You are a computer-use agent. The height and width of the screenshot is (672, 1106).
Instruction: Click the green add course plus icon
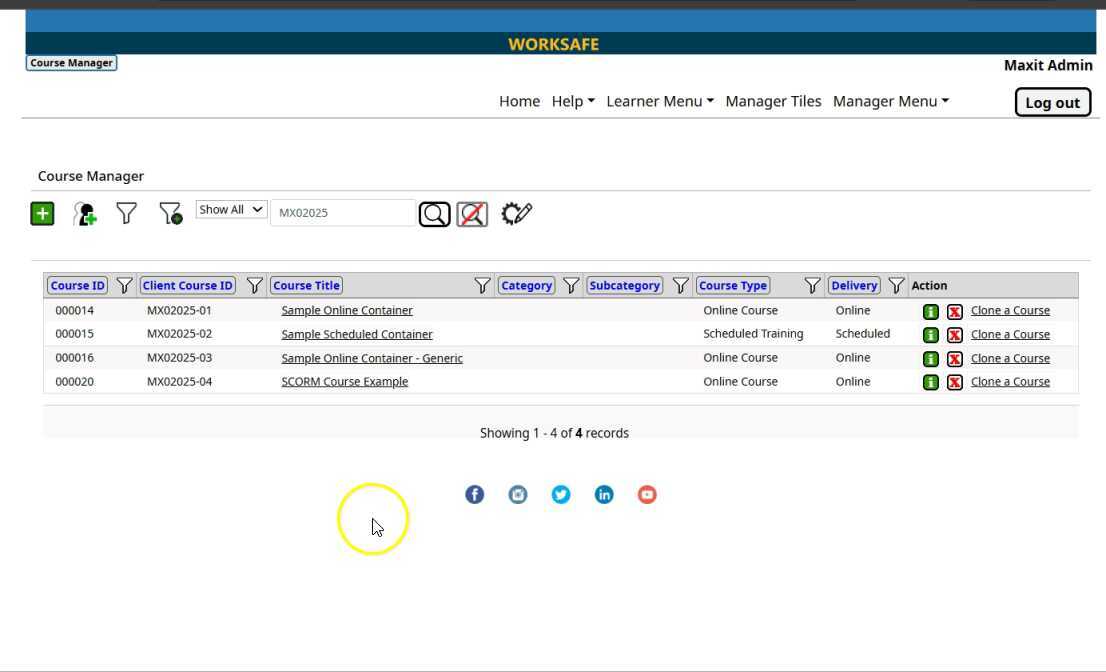[x=42, y=213]
